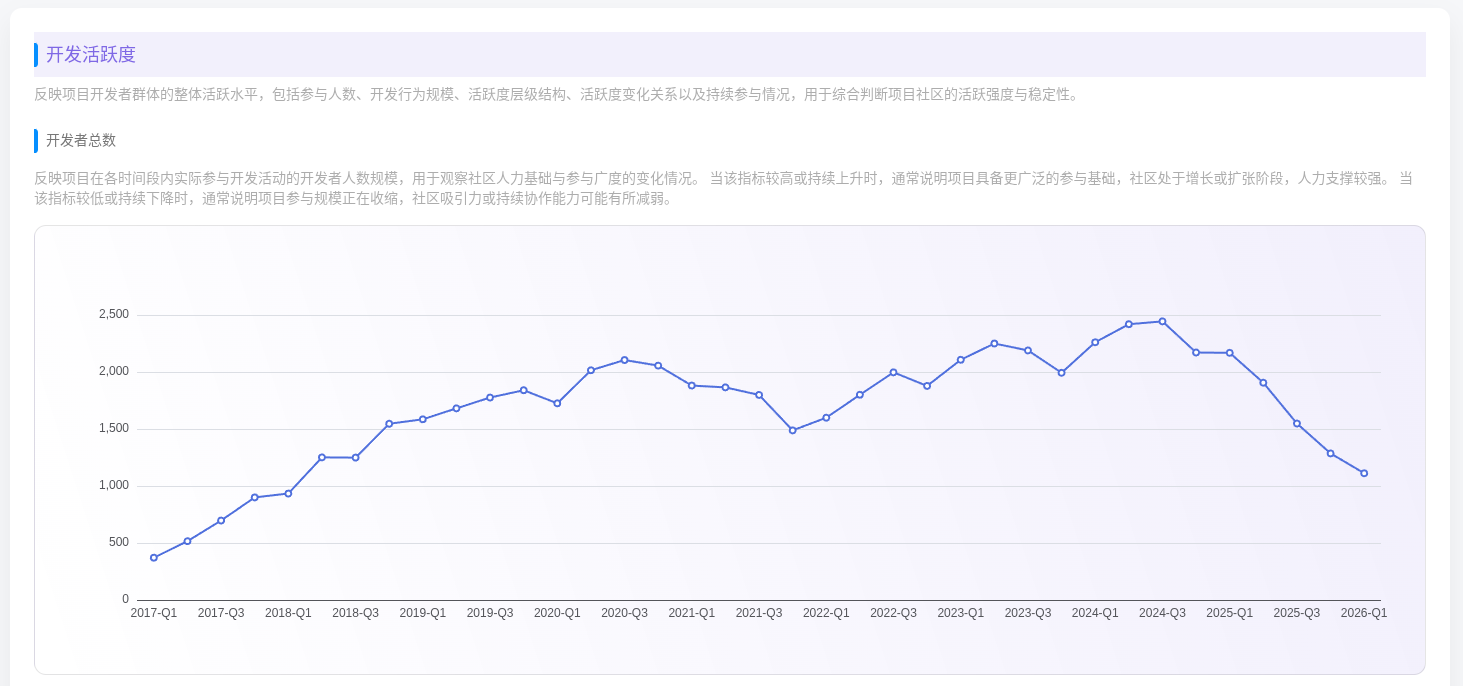Click the last data point for 2026-Q1

1364,473
